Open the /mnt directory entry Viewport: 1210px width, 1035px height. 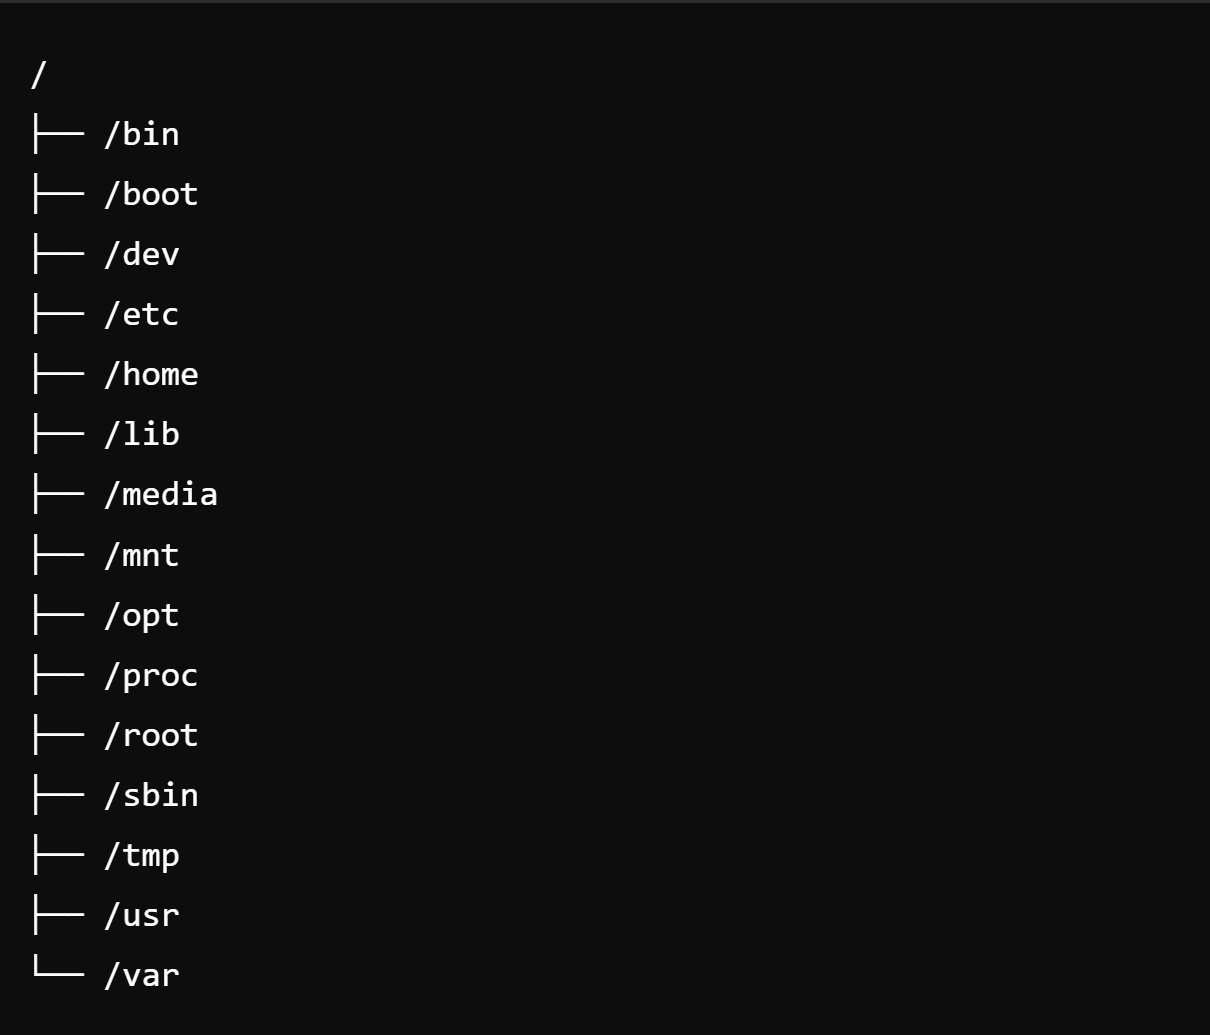tap(142, 555)
